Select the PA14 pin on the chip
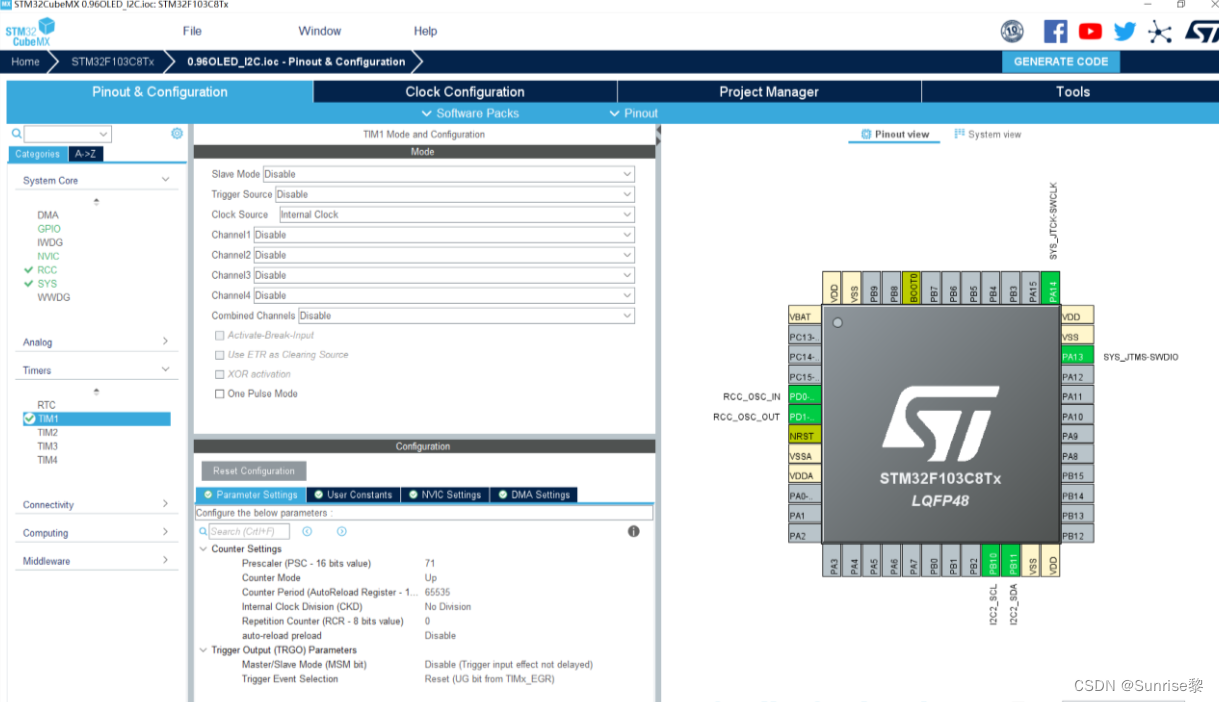This screenshot has width=1219, height=702. point(1051,288)
